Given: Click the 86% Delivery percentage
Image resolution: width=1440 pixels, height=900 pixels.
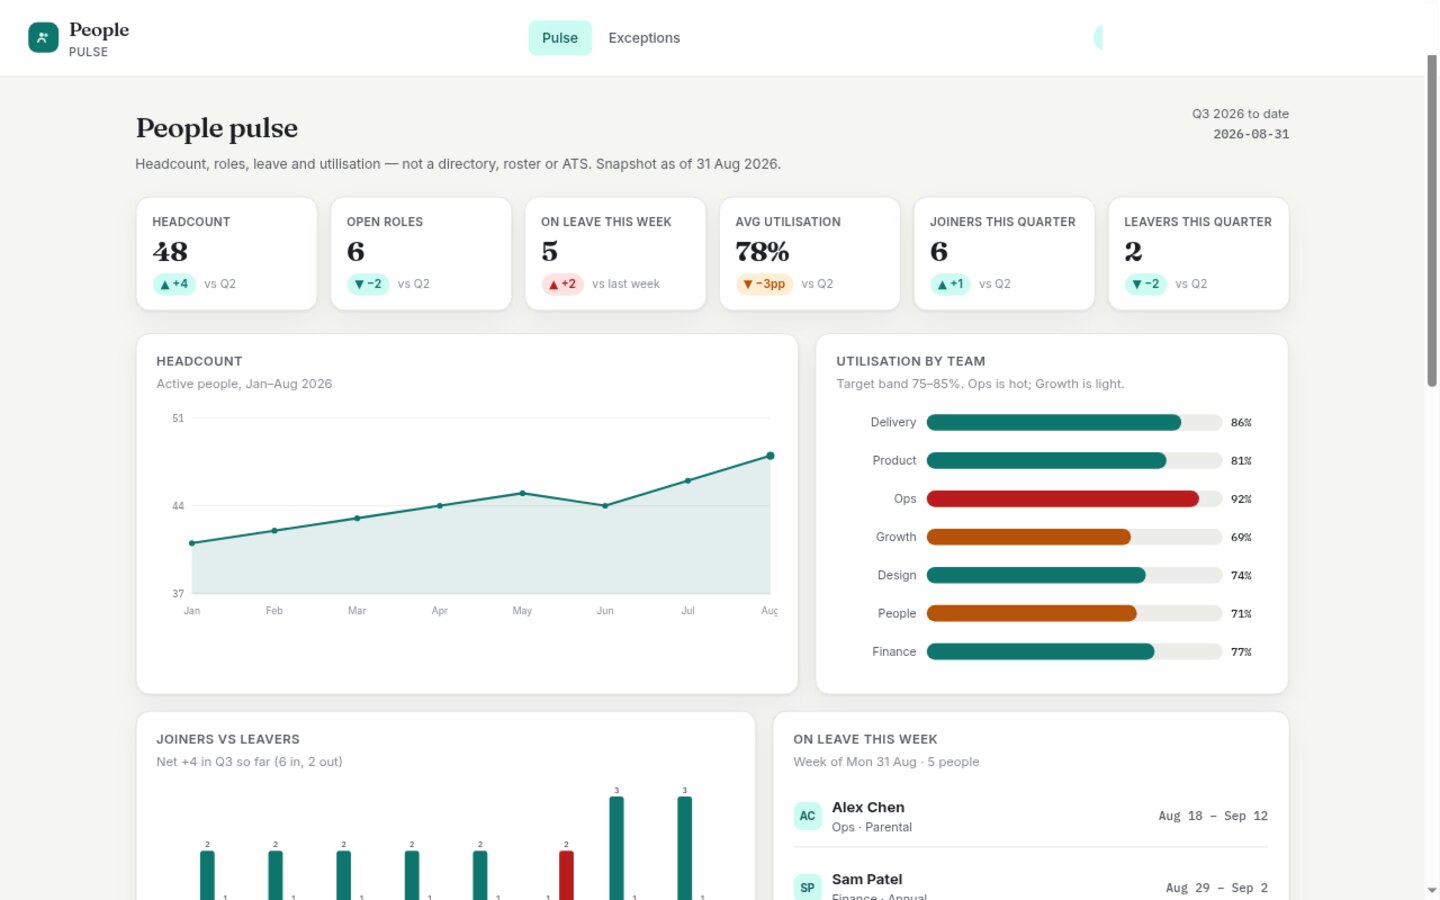Looking at the screenshot, I should click(1241, 423).
